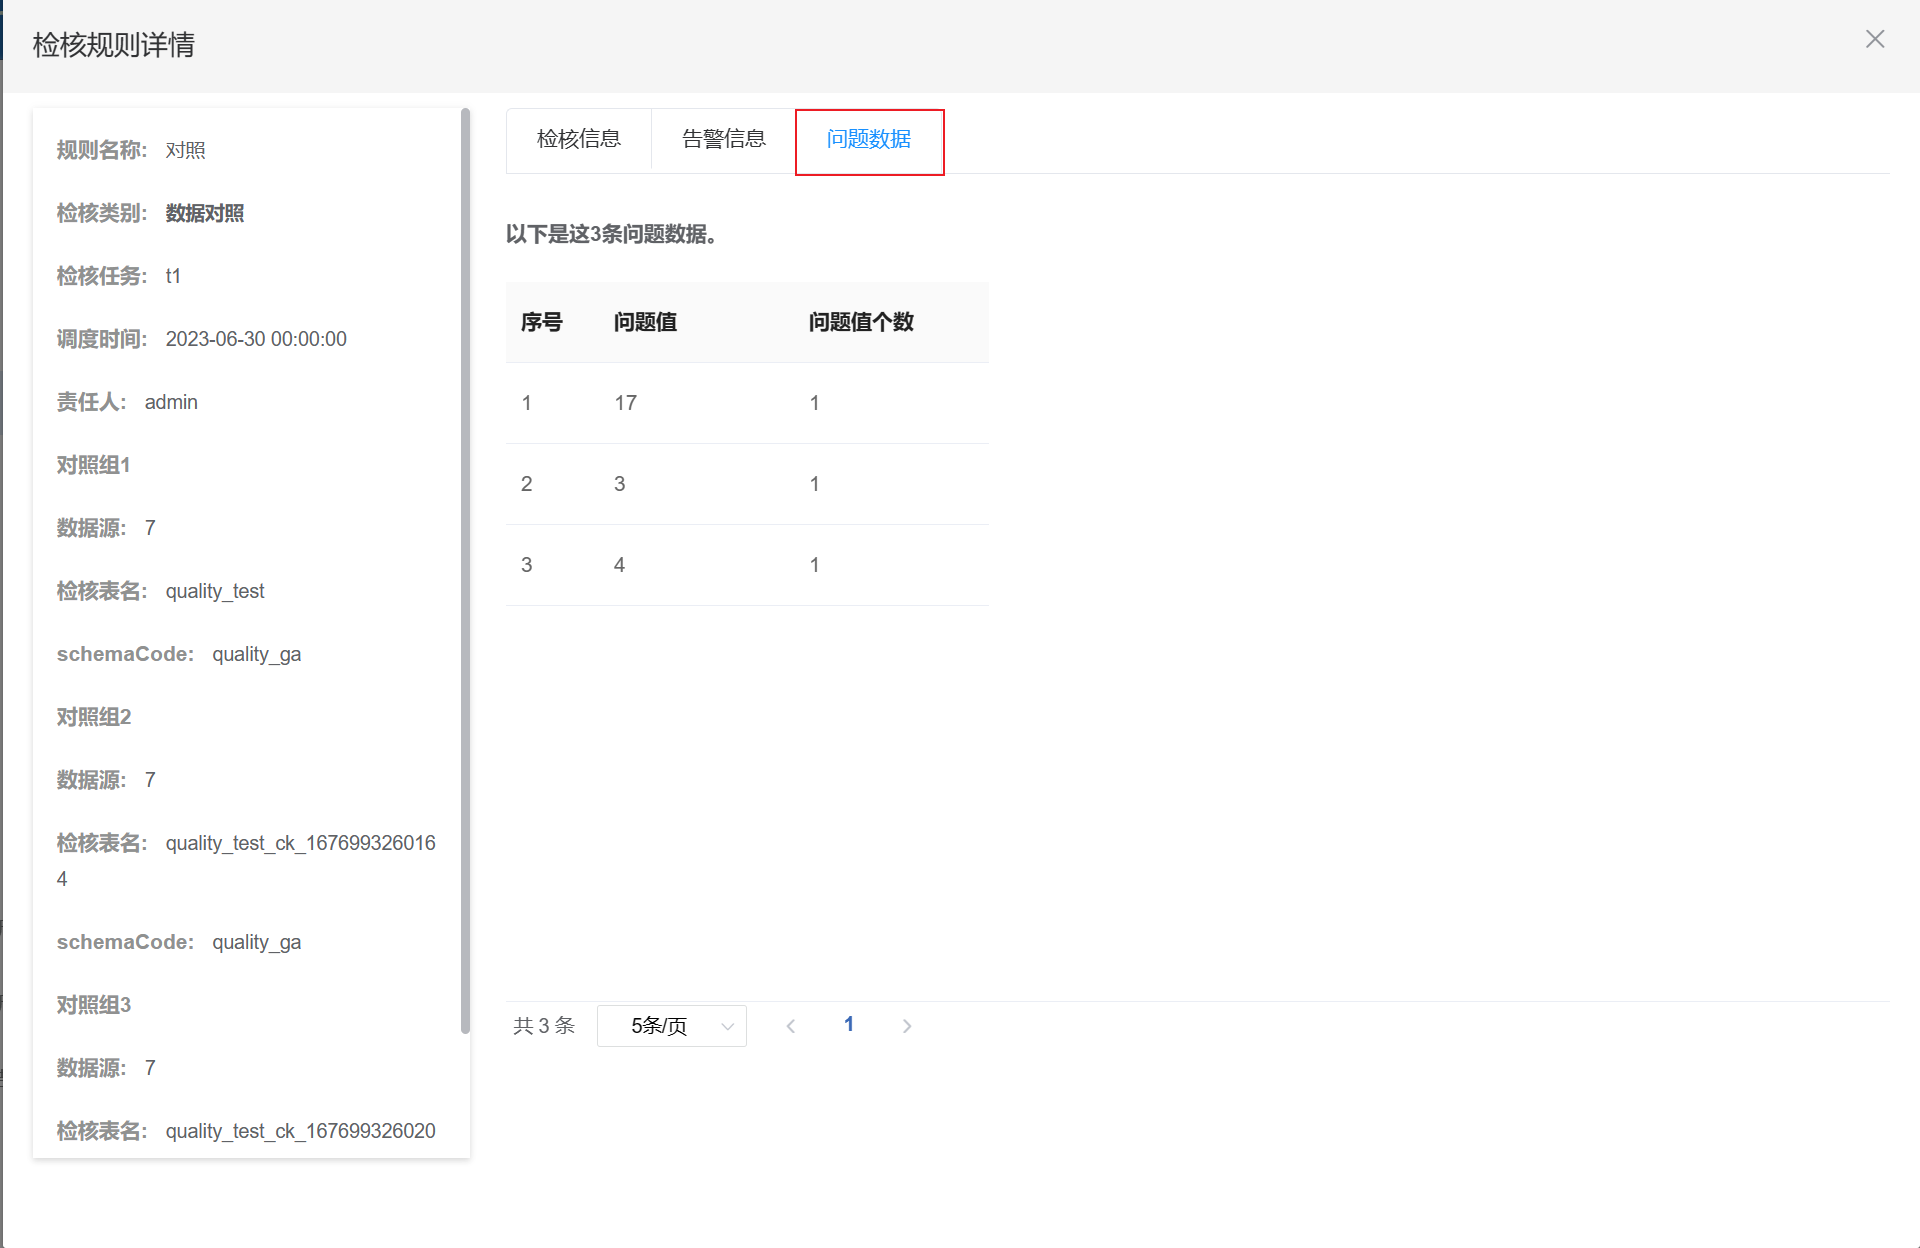Image resolution: width=1920 pixels, height=1248 pixels.
Task: Click the 问题值个数 column header
Action: (860, 322)
